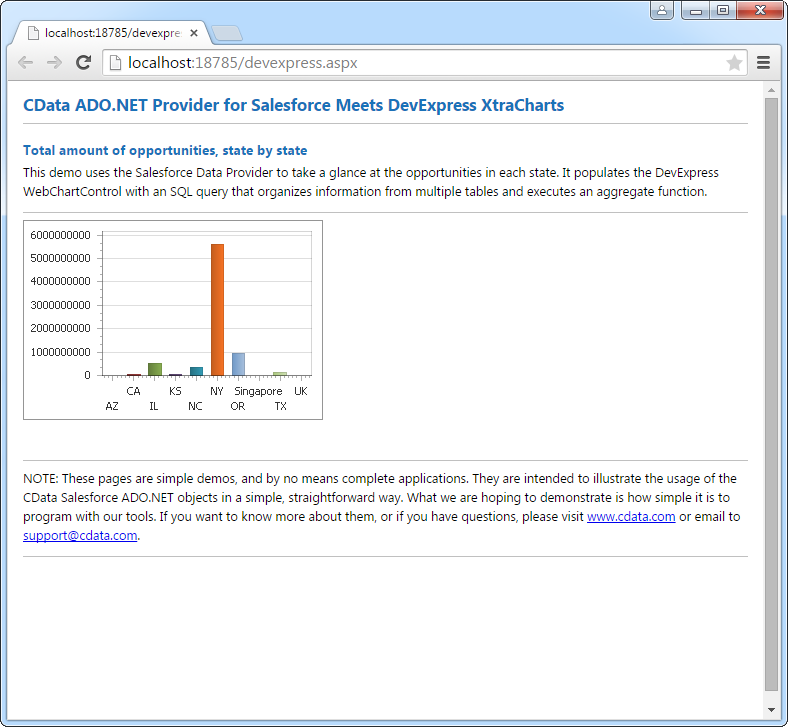The width and height of the screenshot is (788, 727).
Task: Select the localhost:18785/devexpress tab
Action: [x=110, y=33]
